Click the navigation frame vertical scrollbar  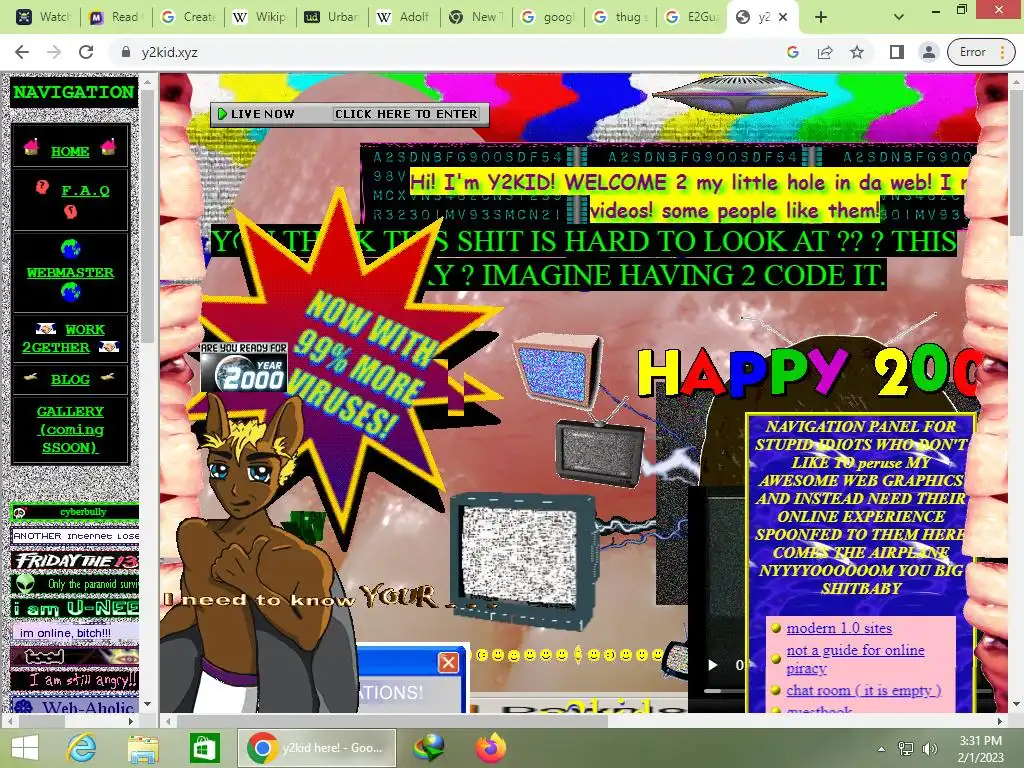[x=147, y=216]
